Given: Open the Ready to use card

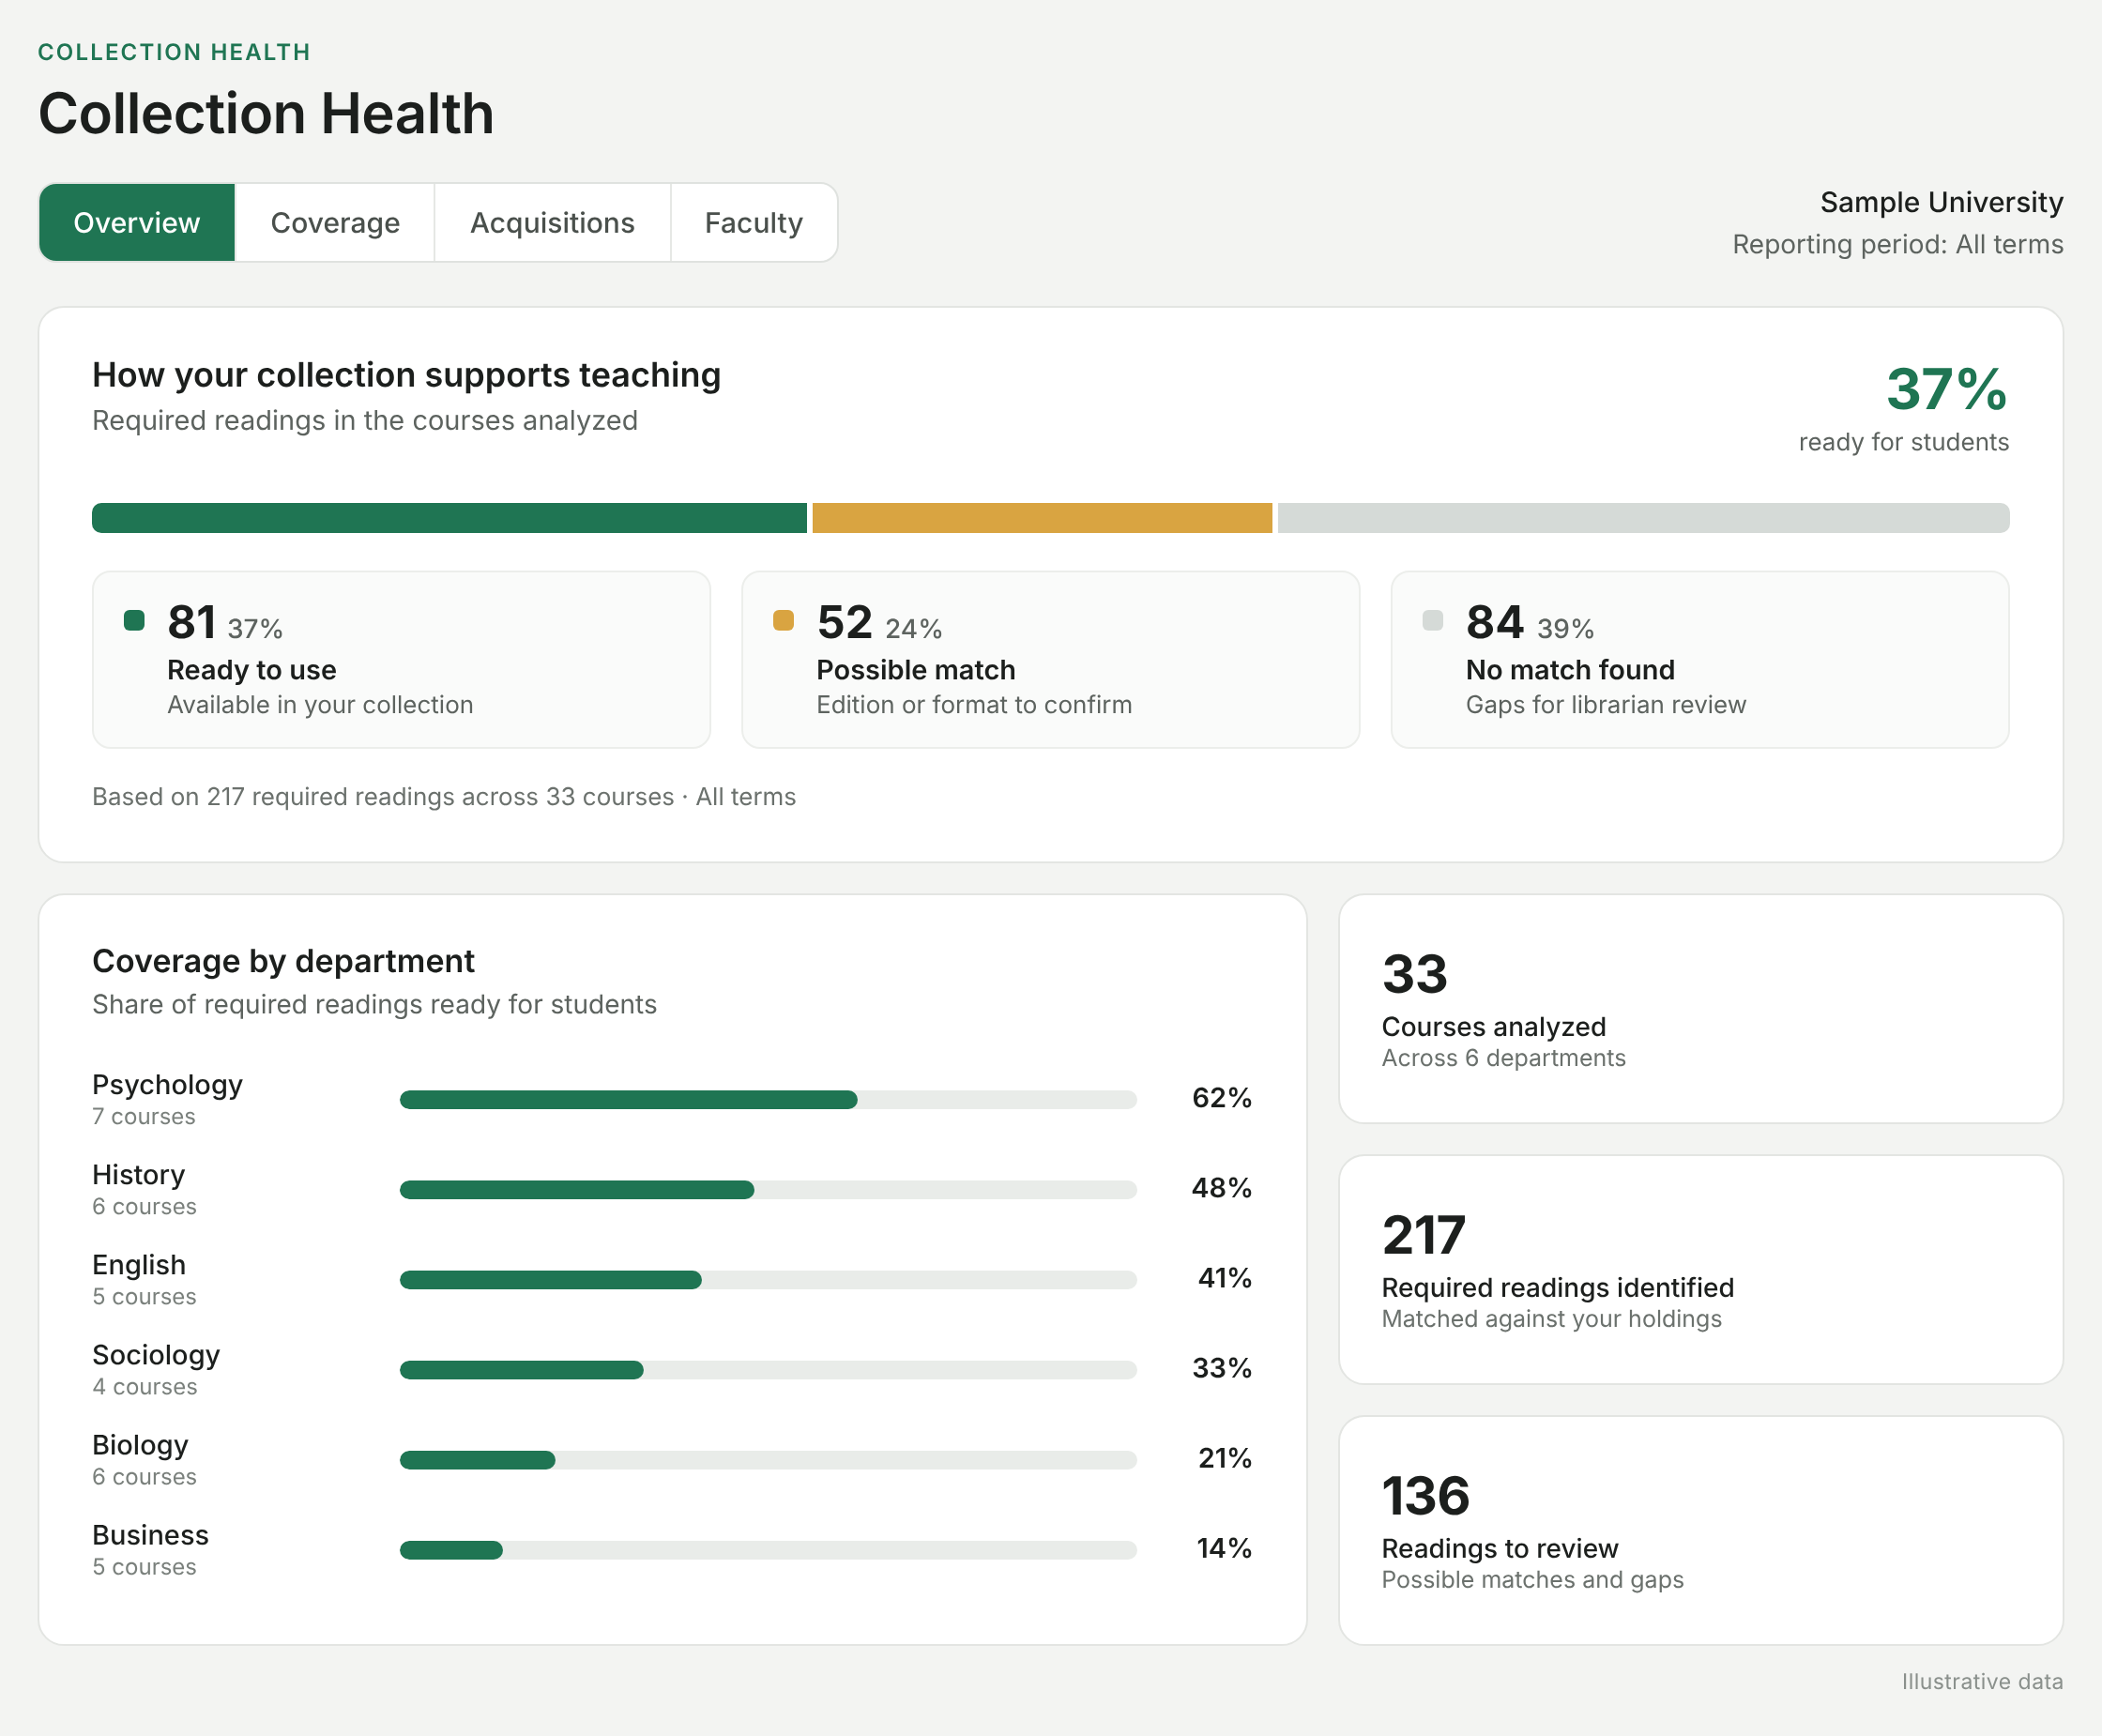Looking at the screenshot, I should 401,660.
